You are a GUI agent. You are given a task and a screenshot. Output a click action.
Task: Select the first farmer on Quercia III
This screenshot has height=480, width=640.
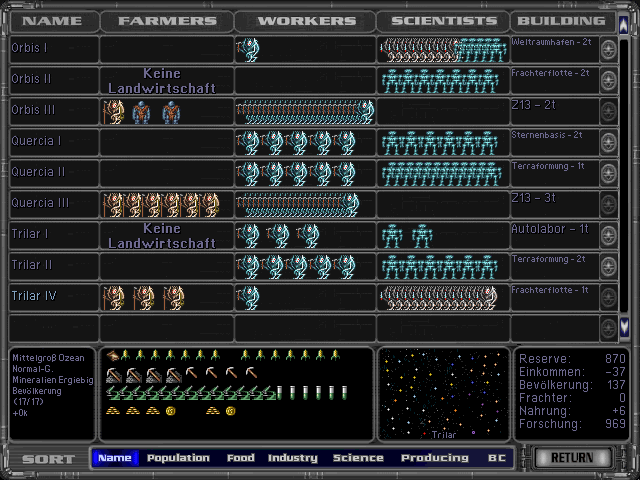pyautogui.click(x=112, y=205)
